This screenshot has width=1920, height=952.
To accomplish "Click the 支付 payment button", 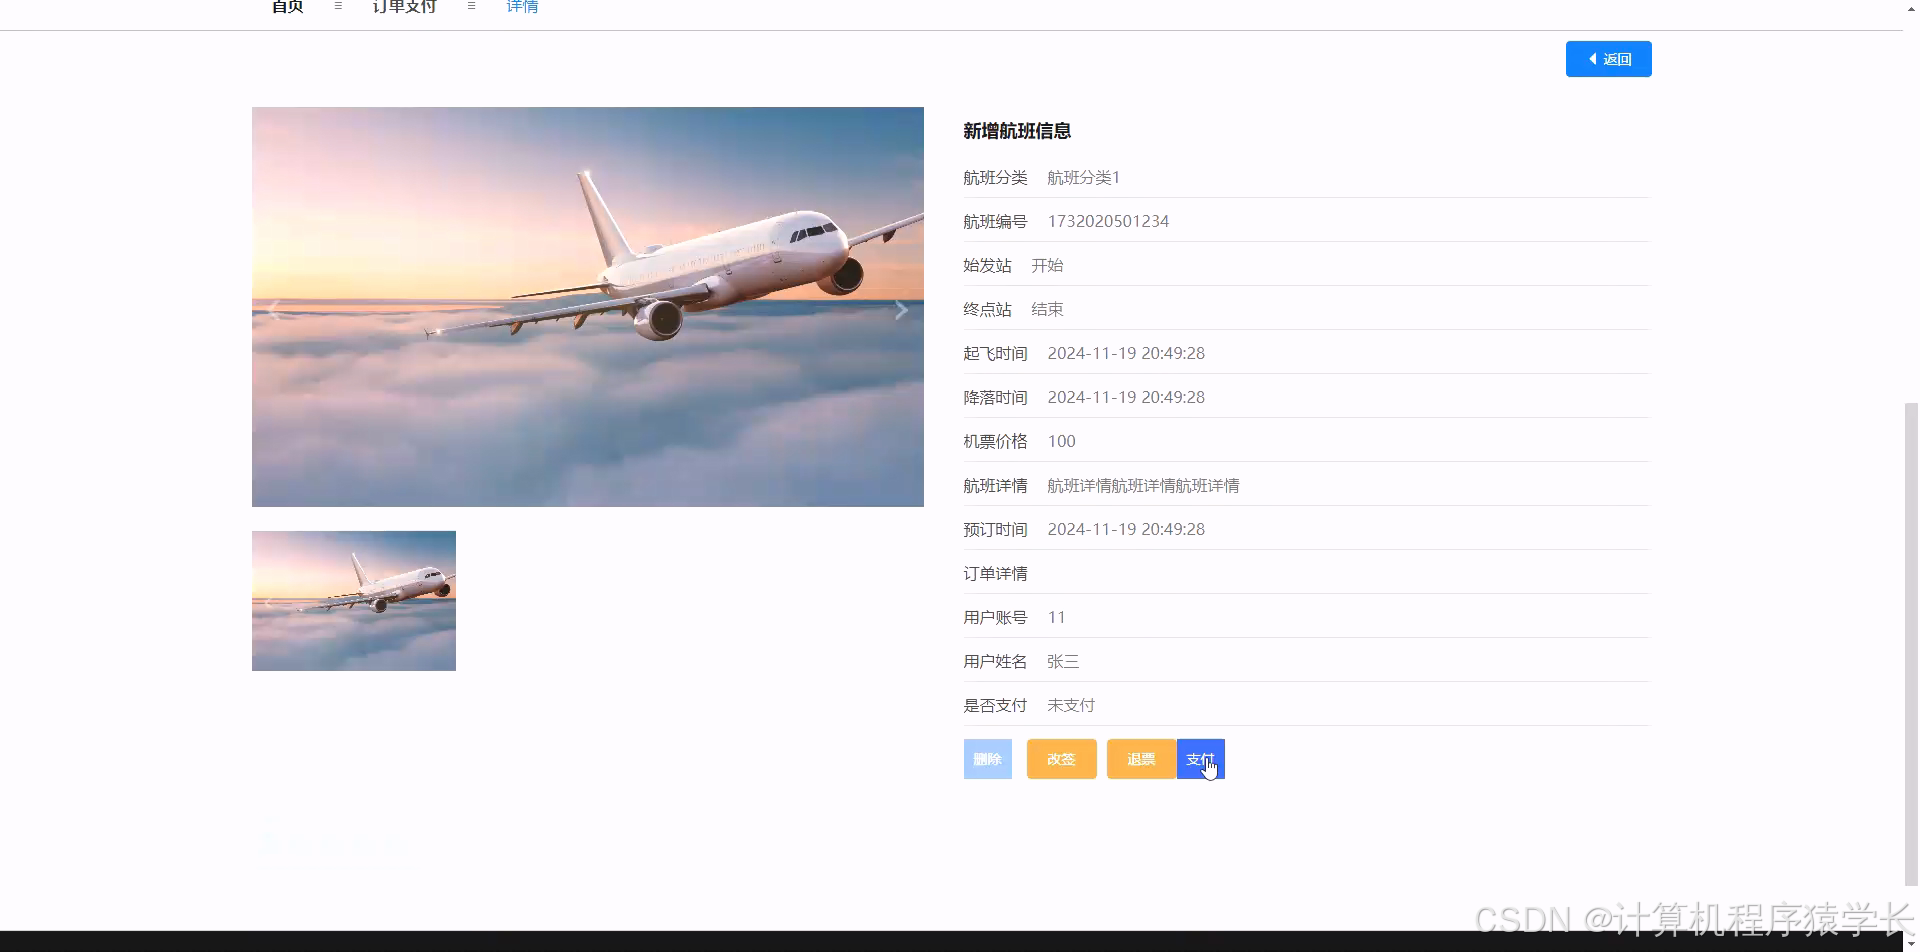I will (x=1200, y=759).
